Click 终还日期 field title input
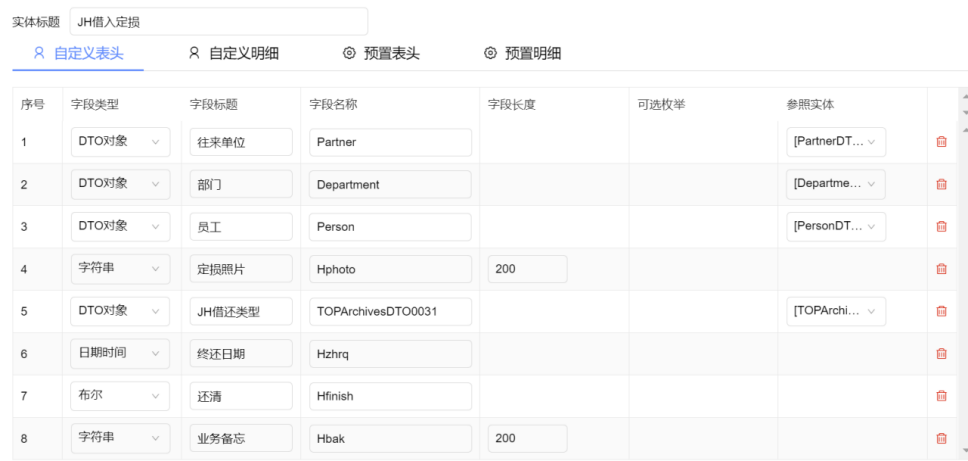Screen dimensions: 968x461 [x=241, y=354]
